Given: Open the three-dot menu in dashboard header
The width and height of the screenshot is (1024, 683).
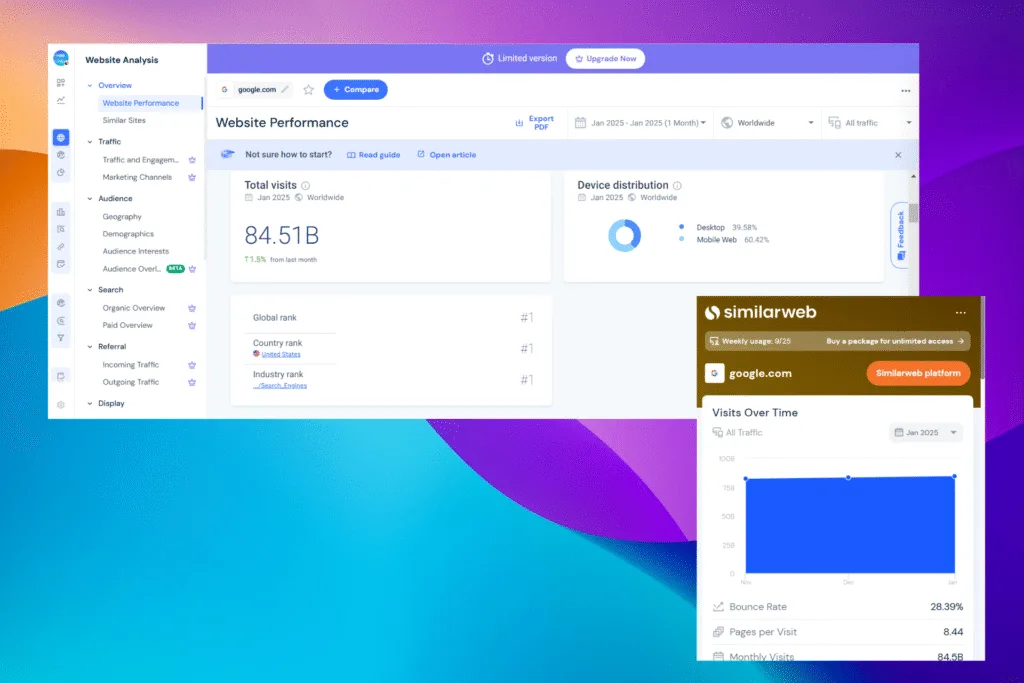Looking at the screenshot, I should pos(905,91).
